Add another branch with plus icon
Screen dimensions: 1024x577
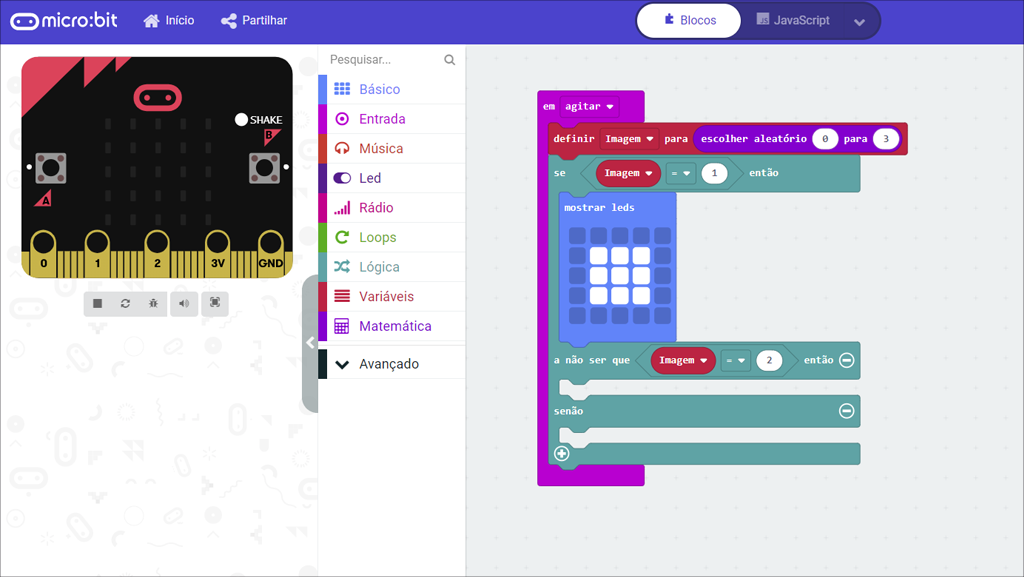point(562,454)
